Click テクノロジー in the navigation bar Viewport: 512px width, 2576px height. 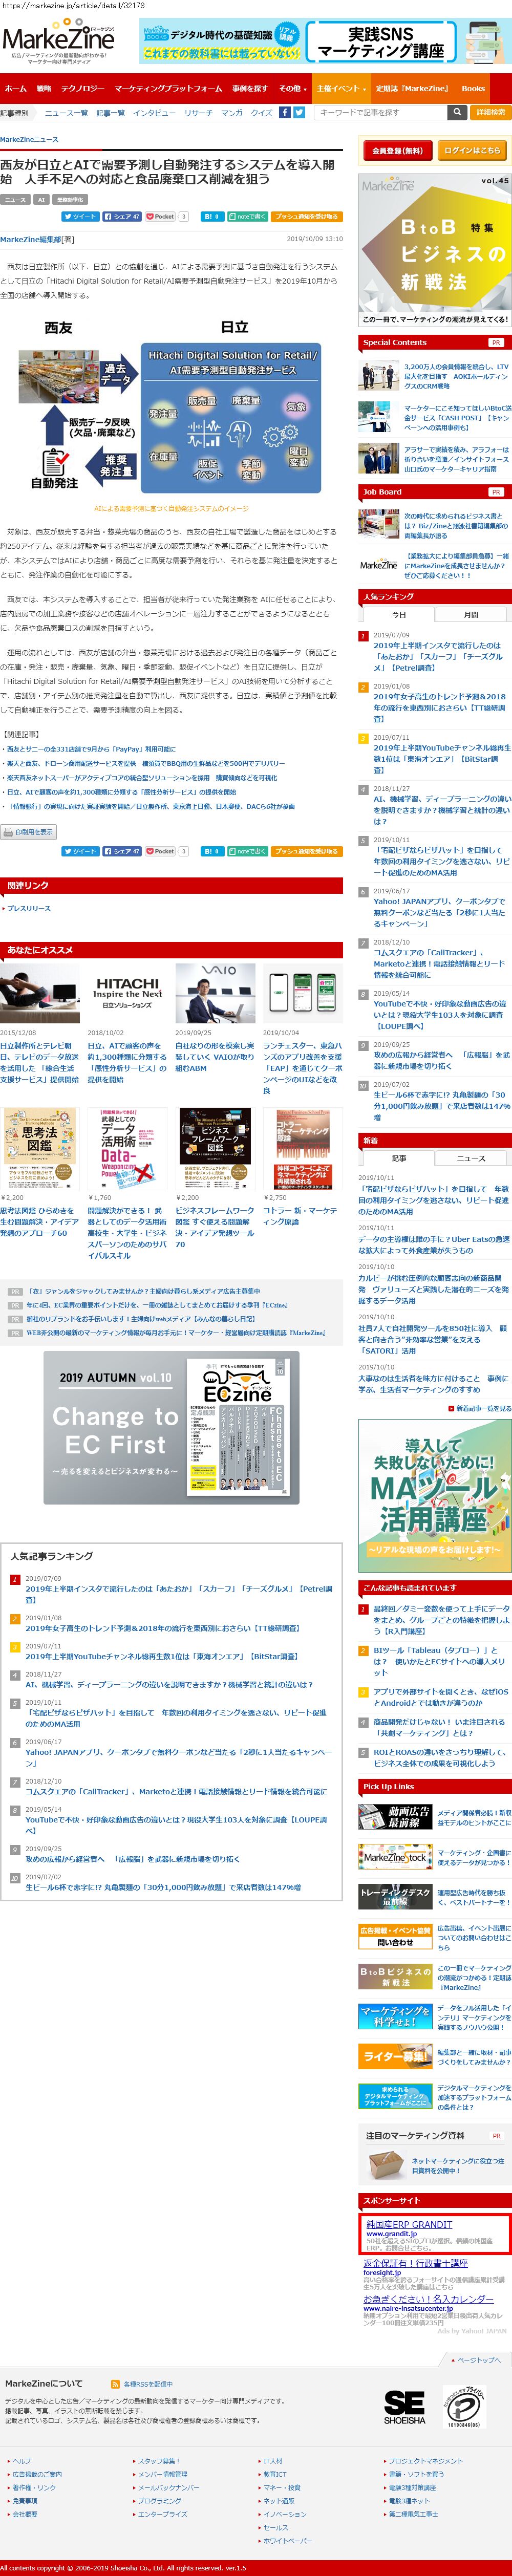coord(82,88)
